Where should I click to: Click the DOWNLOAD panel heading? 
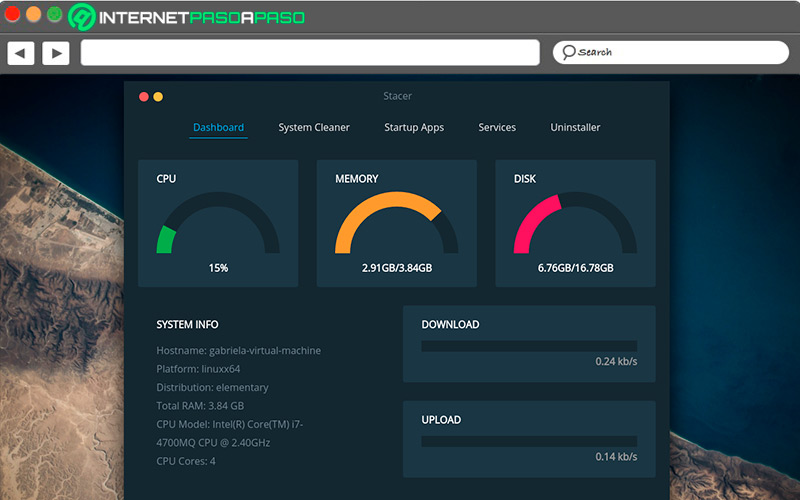[451, 324]
